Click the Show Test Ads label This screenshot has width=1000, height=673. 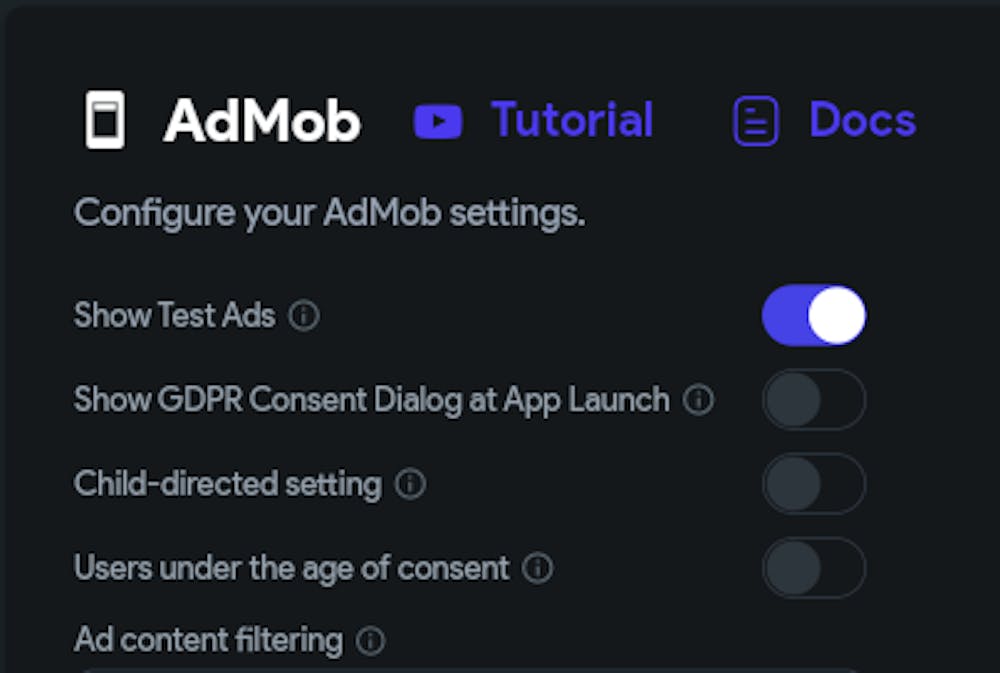point(174,316)
